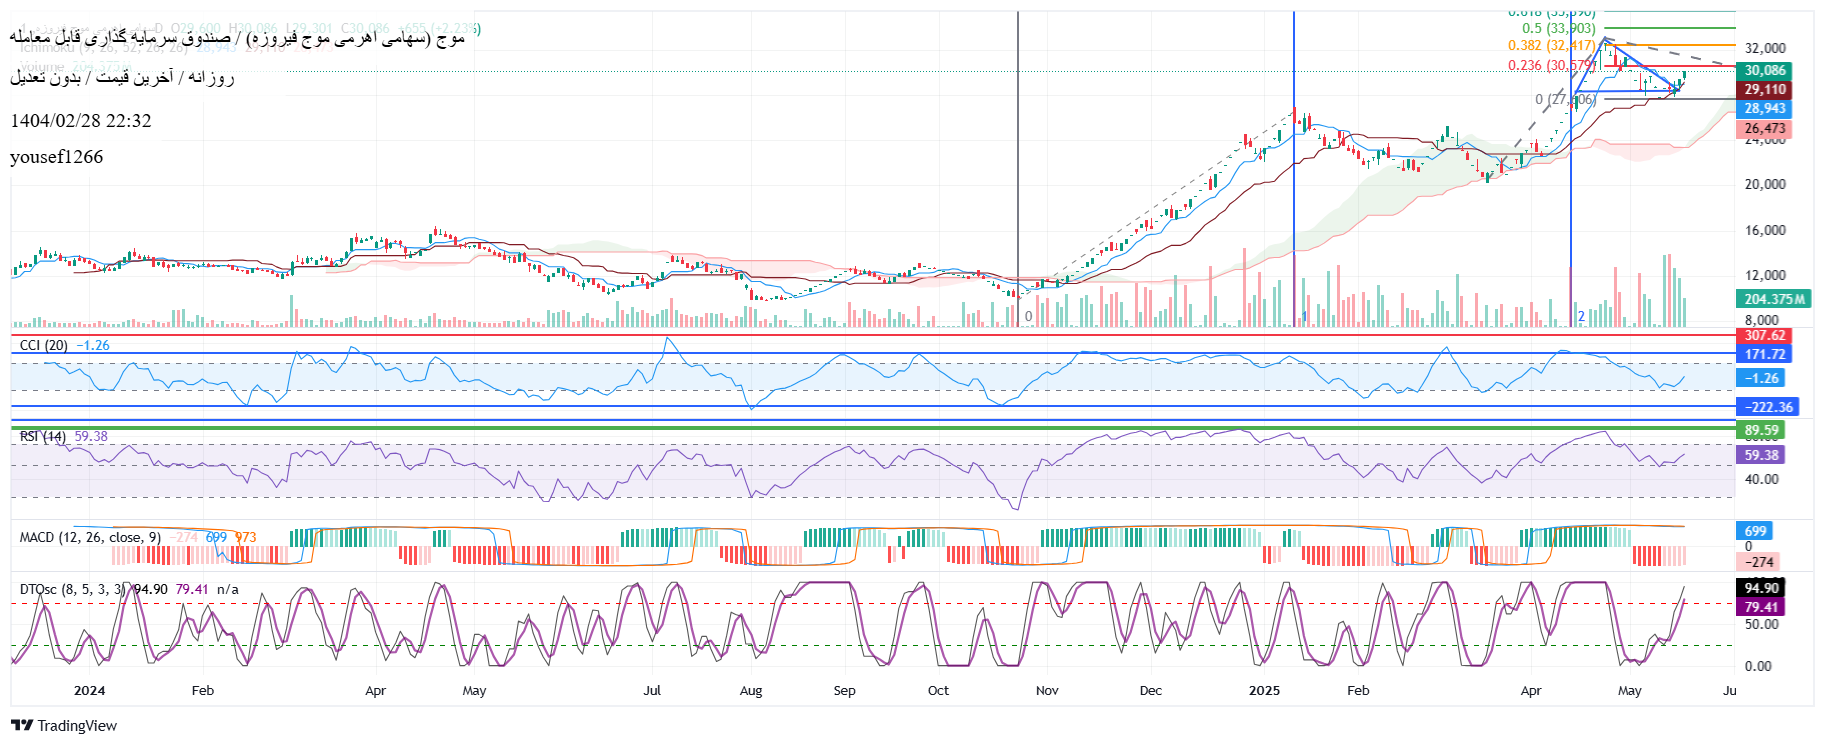The width and height of the screenshot is (1825, 745).
Task: Click the 20,000 price axis tick
Action: [x=1765, y=184]
